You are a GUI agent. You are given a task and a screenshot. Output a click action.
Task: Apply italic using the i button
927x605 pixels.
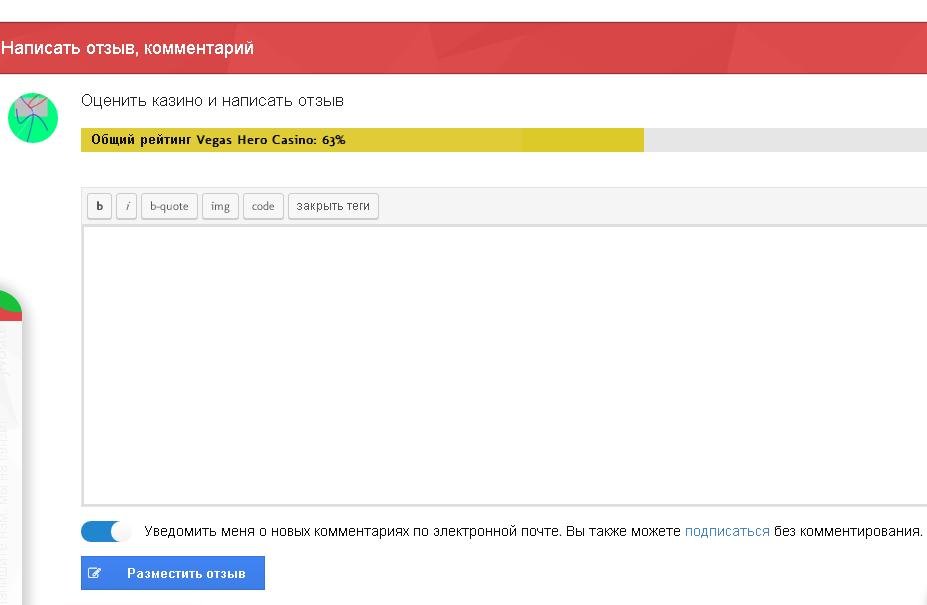[x=127, y=206]
